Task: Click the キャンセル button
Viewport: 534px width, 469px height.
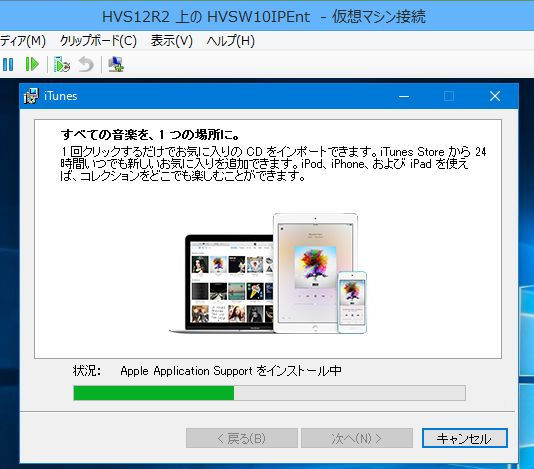Action: pos(465,438)
